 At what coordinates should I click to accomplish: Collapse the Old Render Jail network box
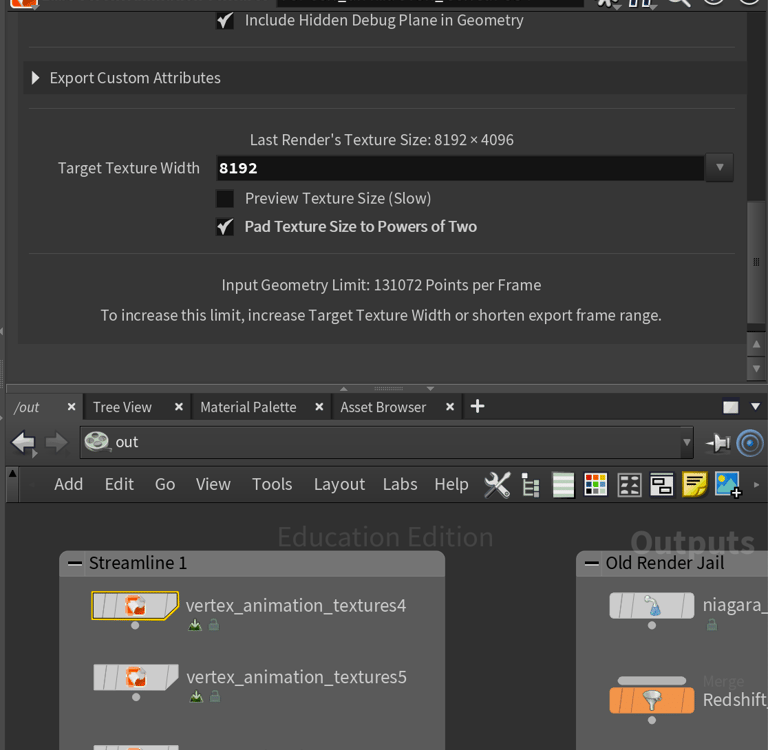[x=592, y=563]
